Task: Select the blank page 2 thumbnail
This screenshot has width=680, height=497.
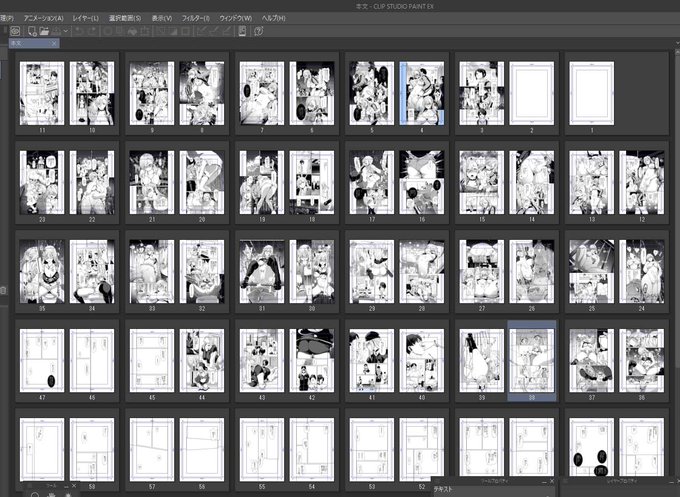Action: coord(532,93)
